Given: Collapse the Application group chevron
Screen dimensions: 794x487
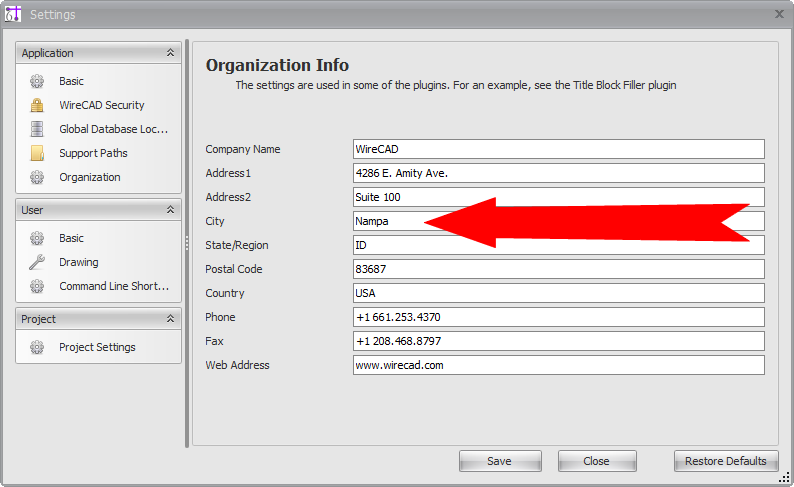Looking at the screenshot, I should click(x=171, y=53).
